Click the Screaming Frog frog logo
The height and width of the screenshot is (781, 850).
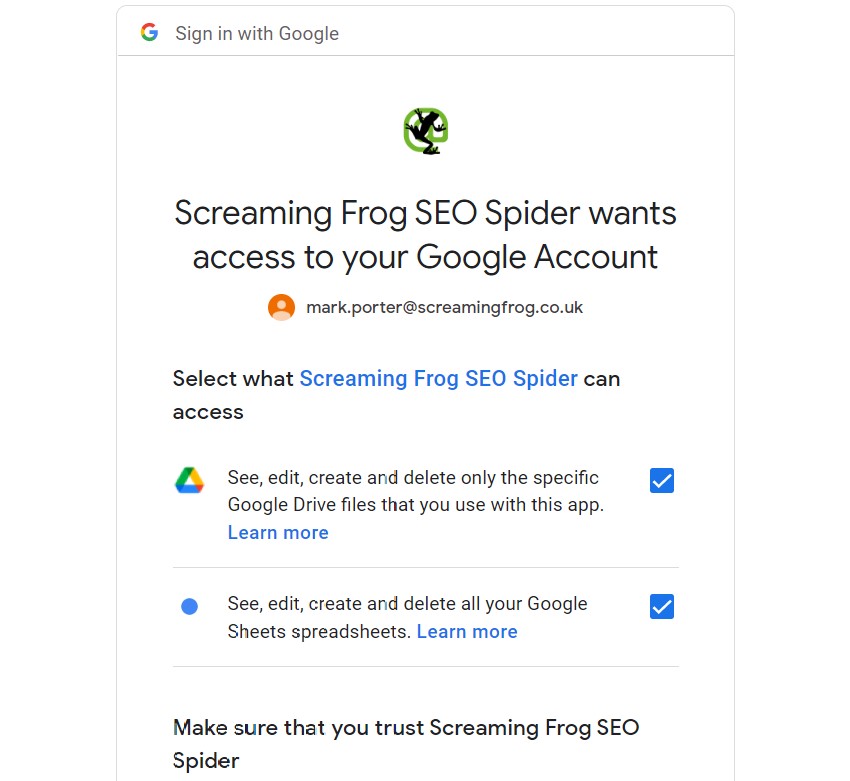point(426,131)
